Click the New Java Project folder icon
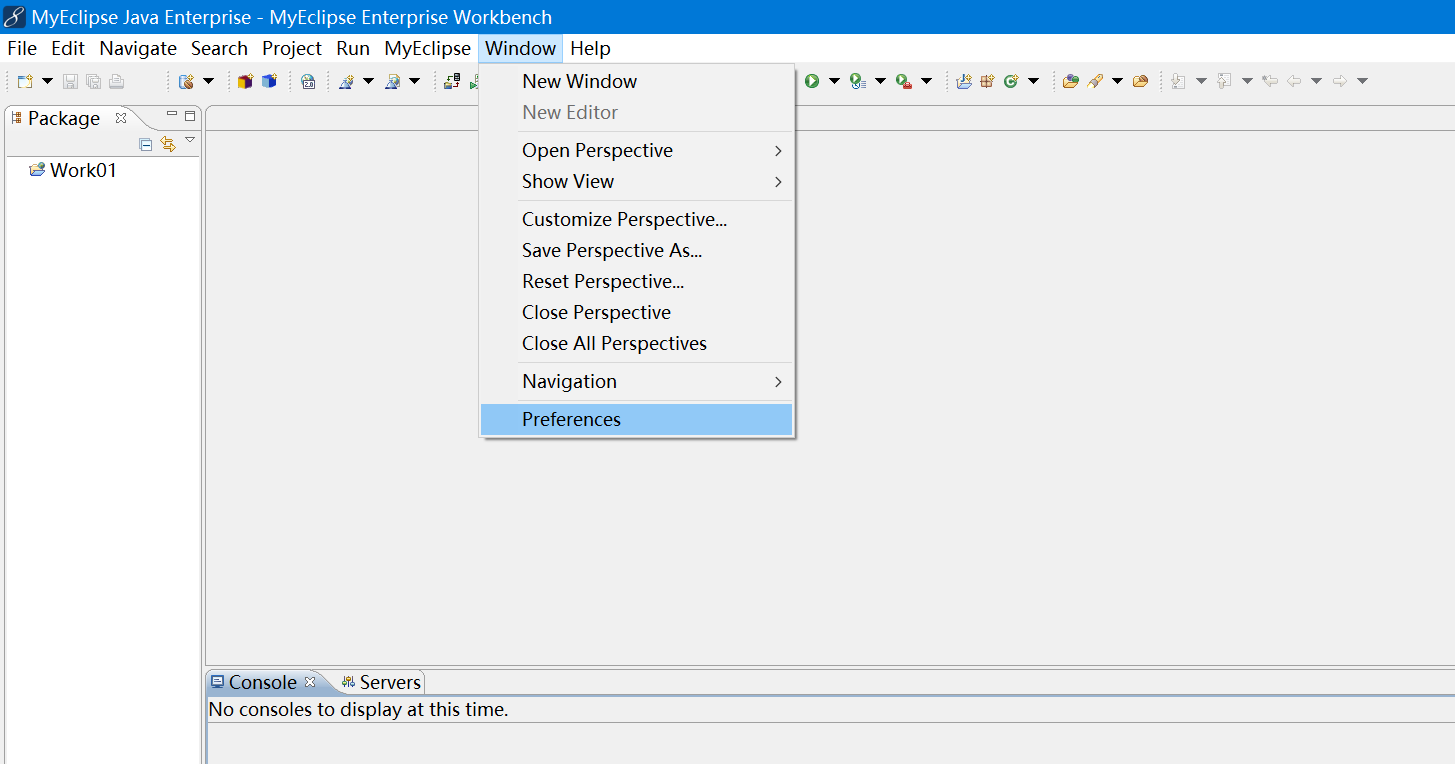 [964, 82]
